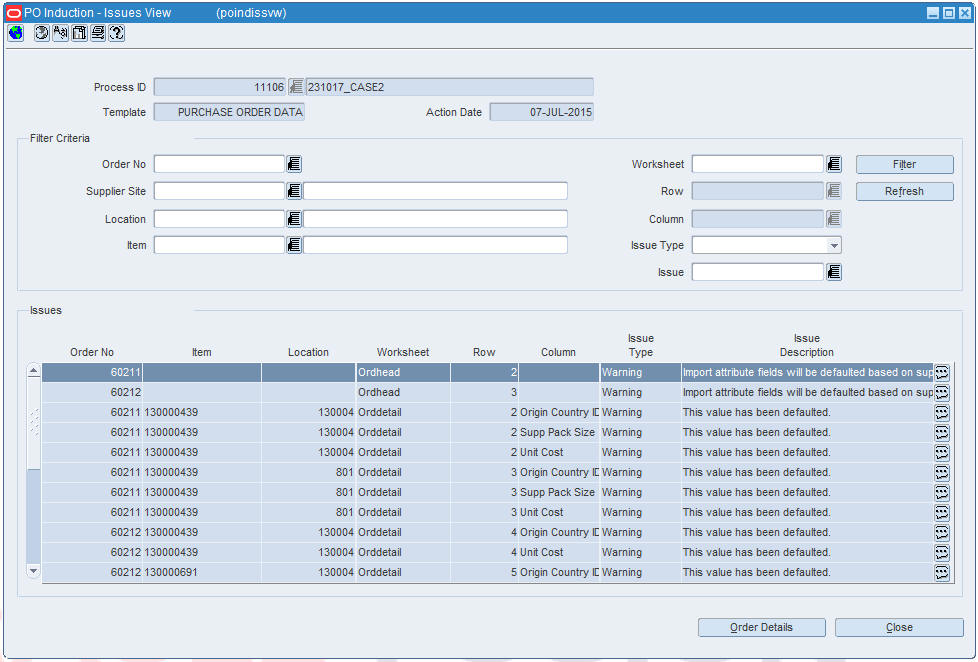Open comment icon on row 5 Origin Country

[x=942, y=572]
